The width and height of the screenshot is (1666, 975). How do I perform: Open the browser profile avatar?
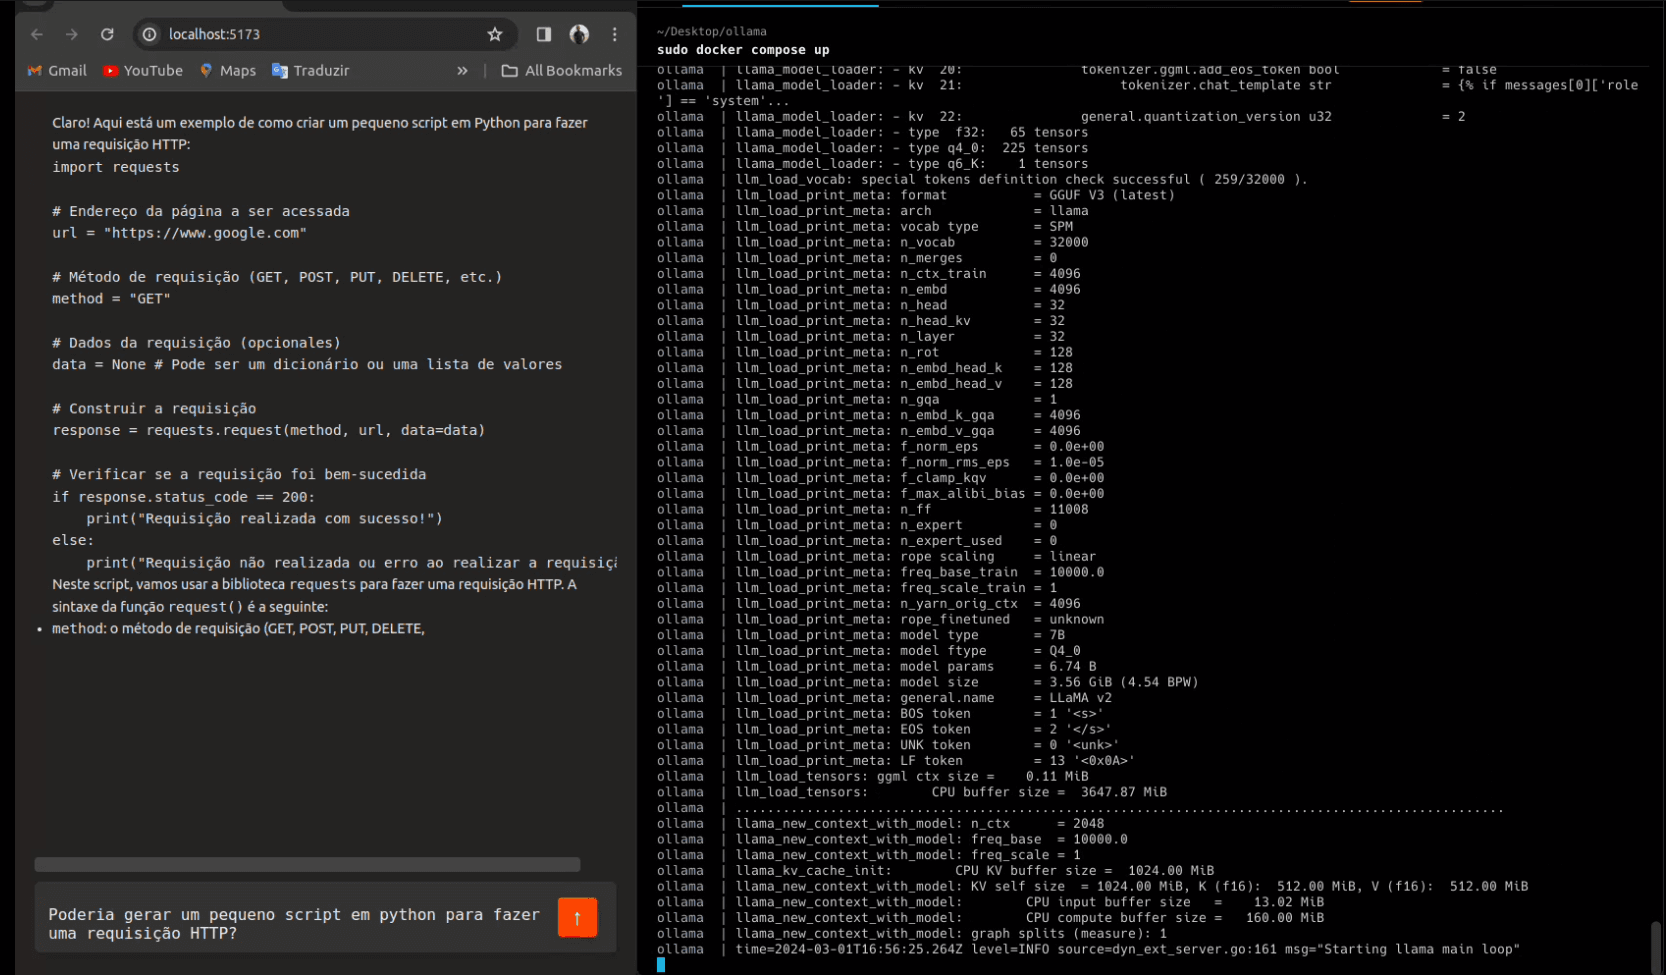click(579, 34)
